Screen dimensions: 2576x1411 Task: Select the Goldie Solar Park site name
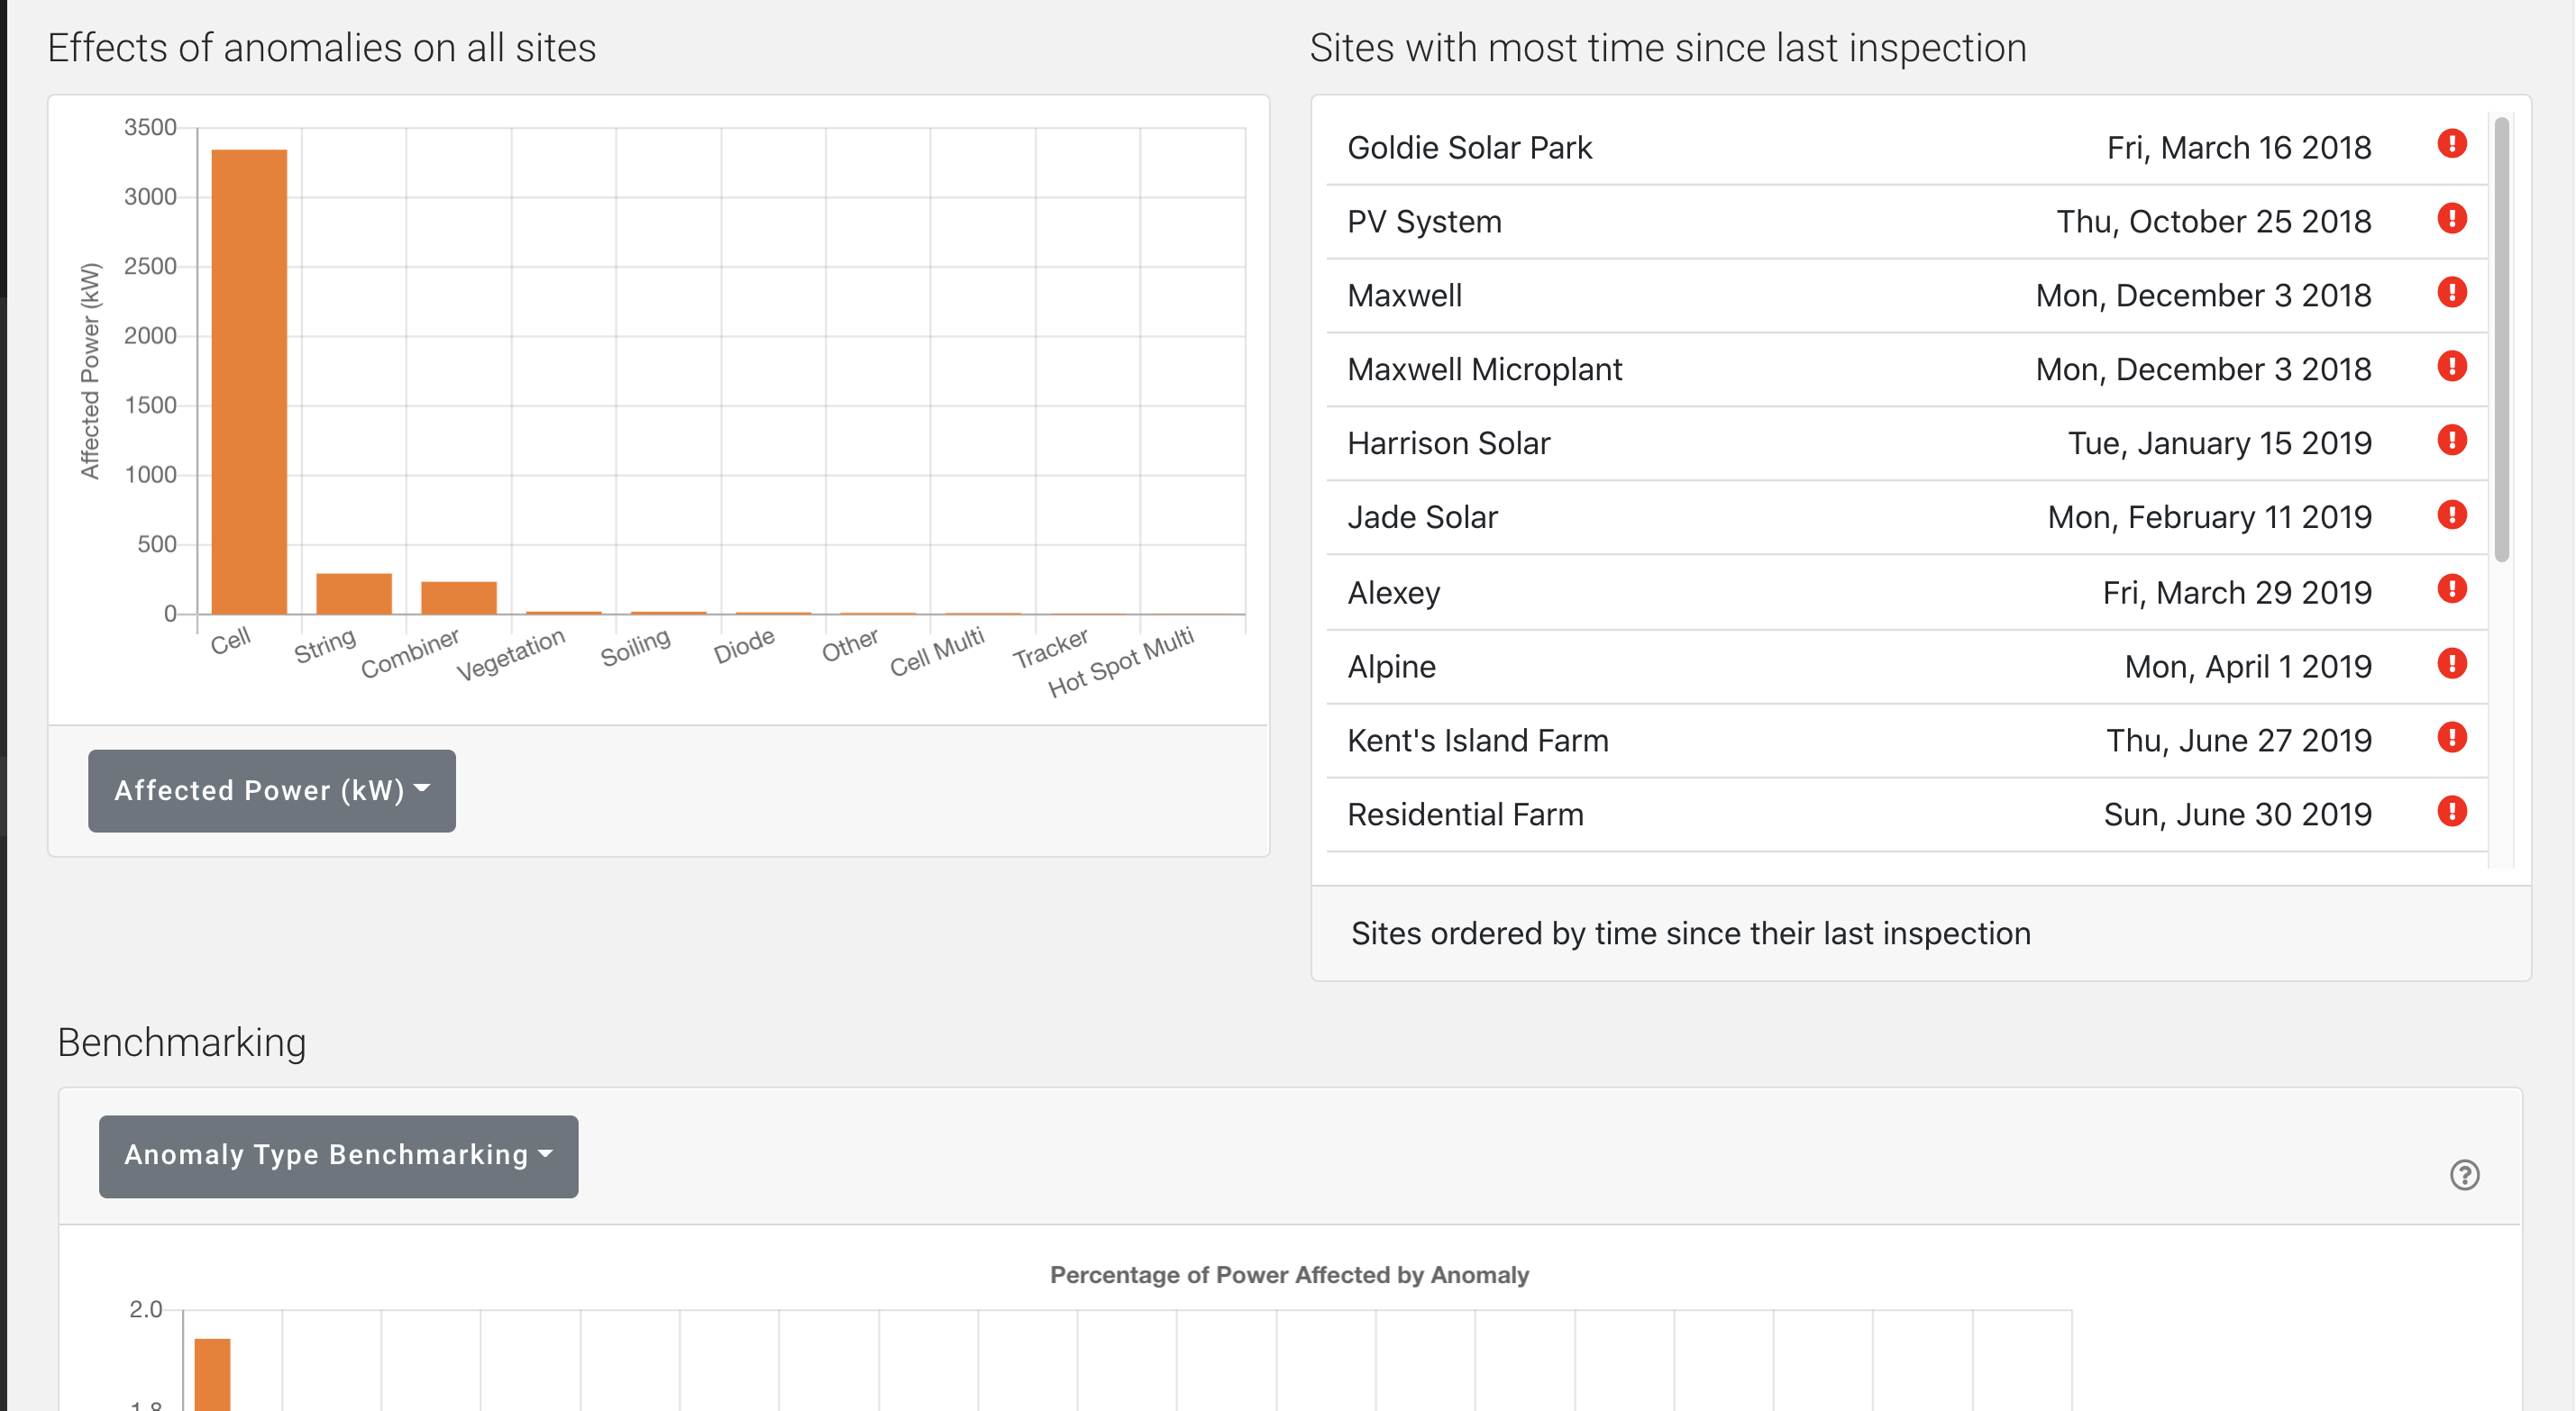1469,148
